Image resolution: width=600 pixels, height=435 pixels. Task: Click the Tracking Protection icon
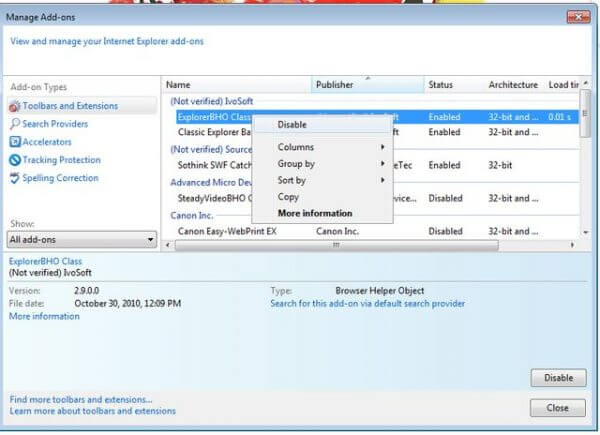(15, 160)
